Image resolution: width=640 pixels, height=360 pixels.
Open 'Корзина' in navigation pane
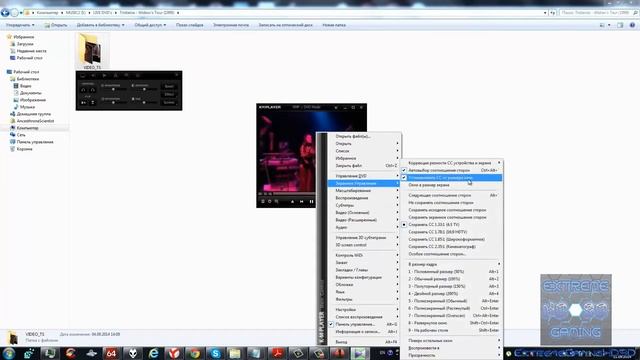click(x=24, y=149)
